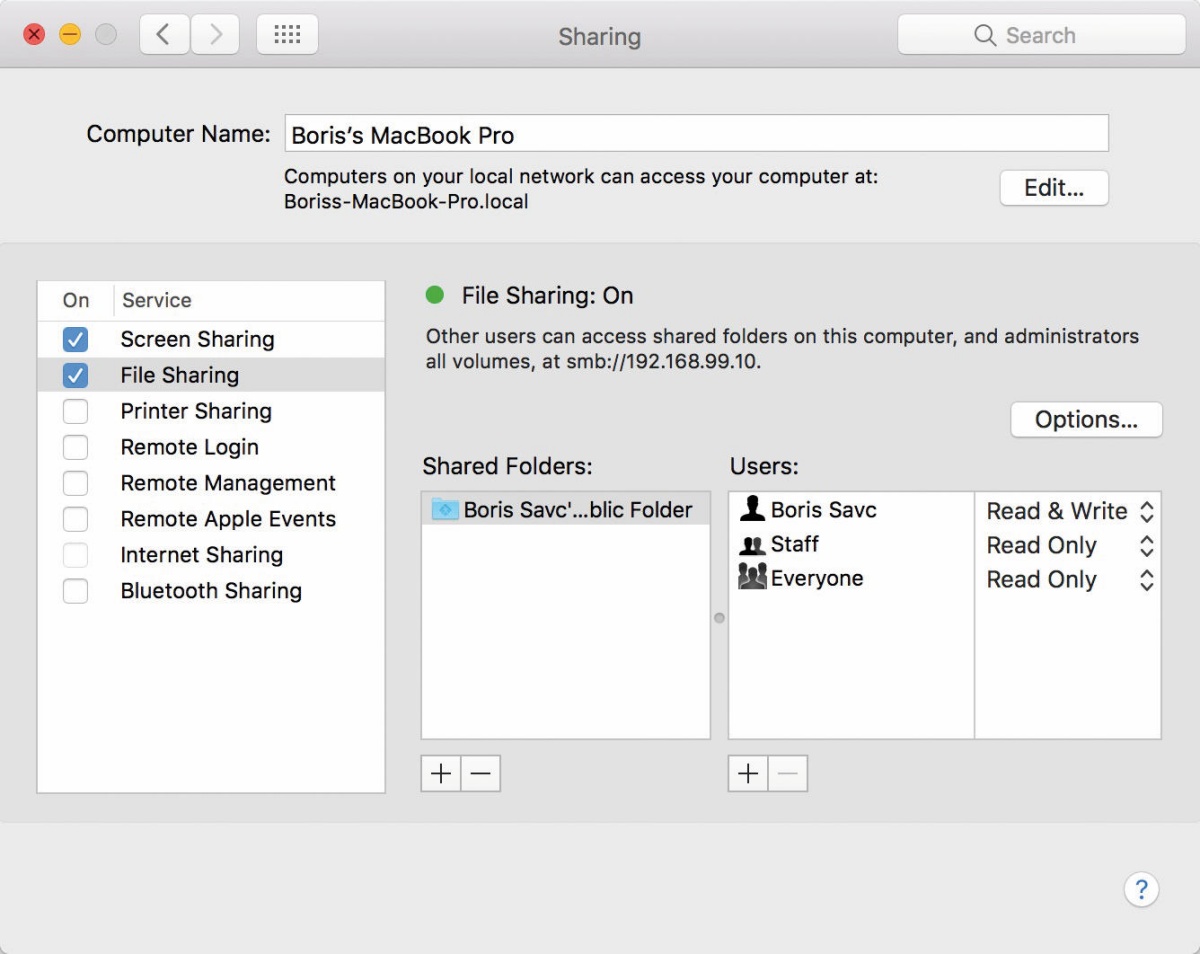1200x954 pixels.
Task: Click the On column header
Action: [76, 300]
